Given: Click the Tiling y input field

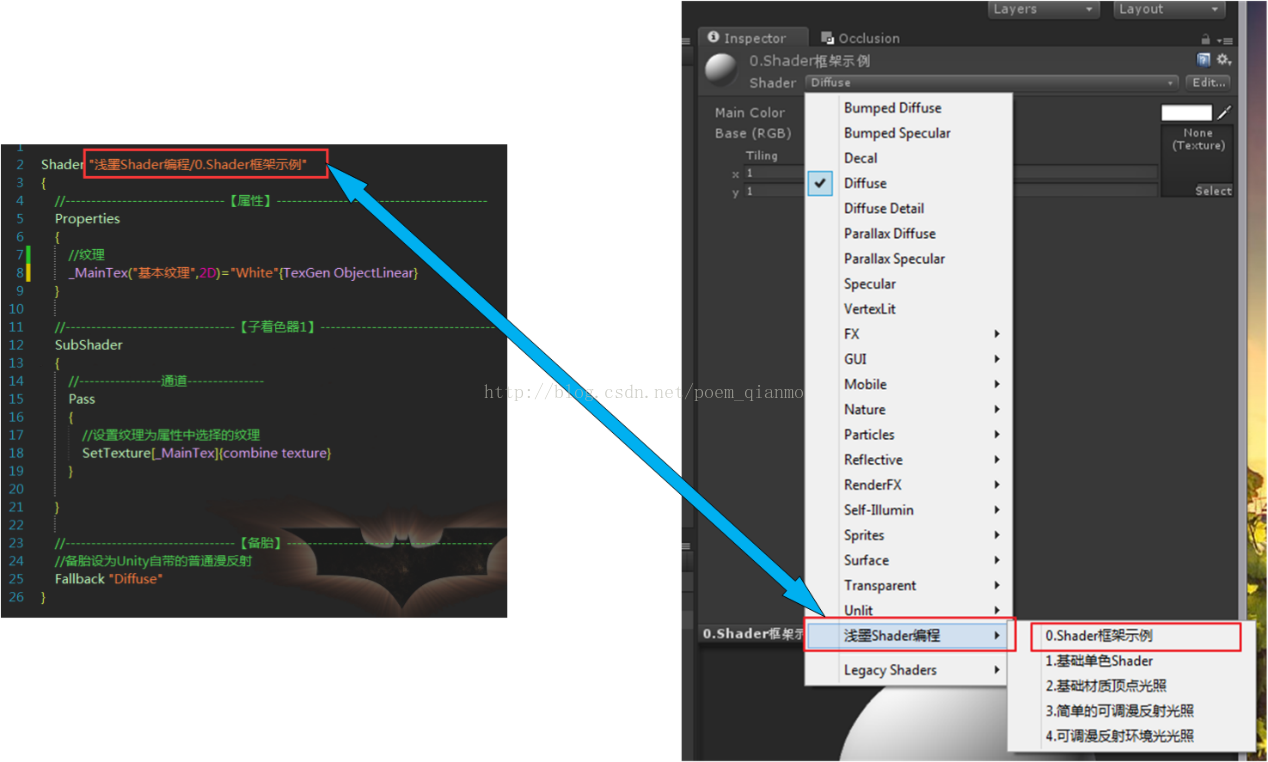Looking at the screenshot, I should pos(950,191).
